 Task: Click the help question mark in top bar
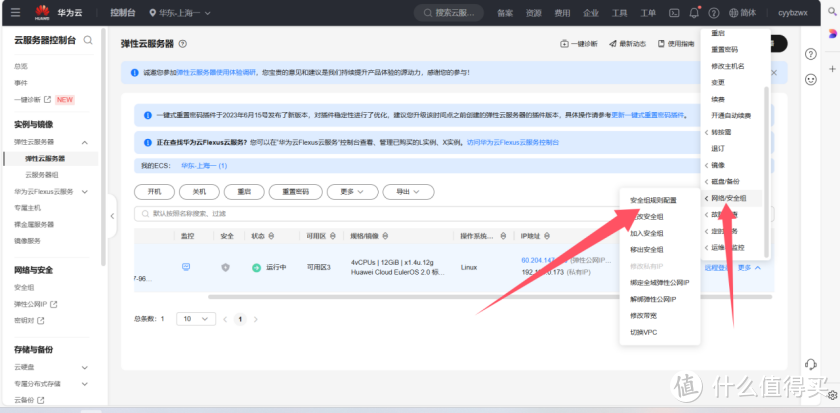point(713,13)
